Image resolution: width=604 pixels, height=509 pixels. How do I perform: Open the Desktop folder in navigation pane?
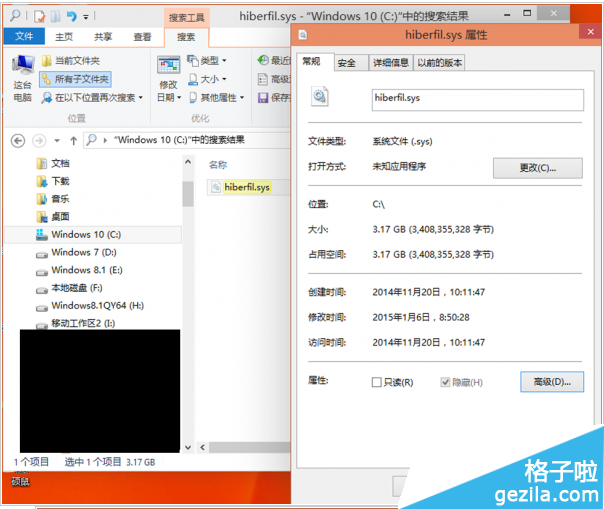[53, 217]
